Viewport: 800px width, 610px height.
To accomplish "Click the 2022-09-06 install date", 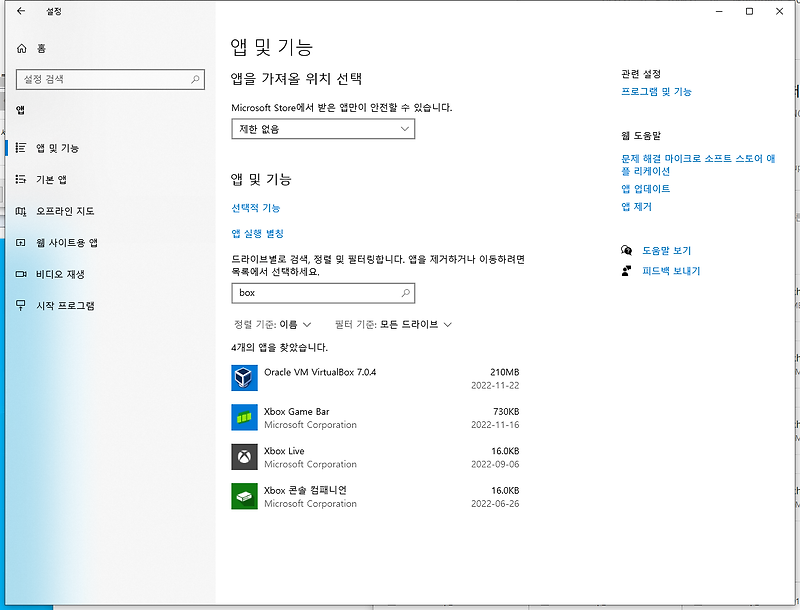I will [495, 464].
